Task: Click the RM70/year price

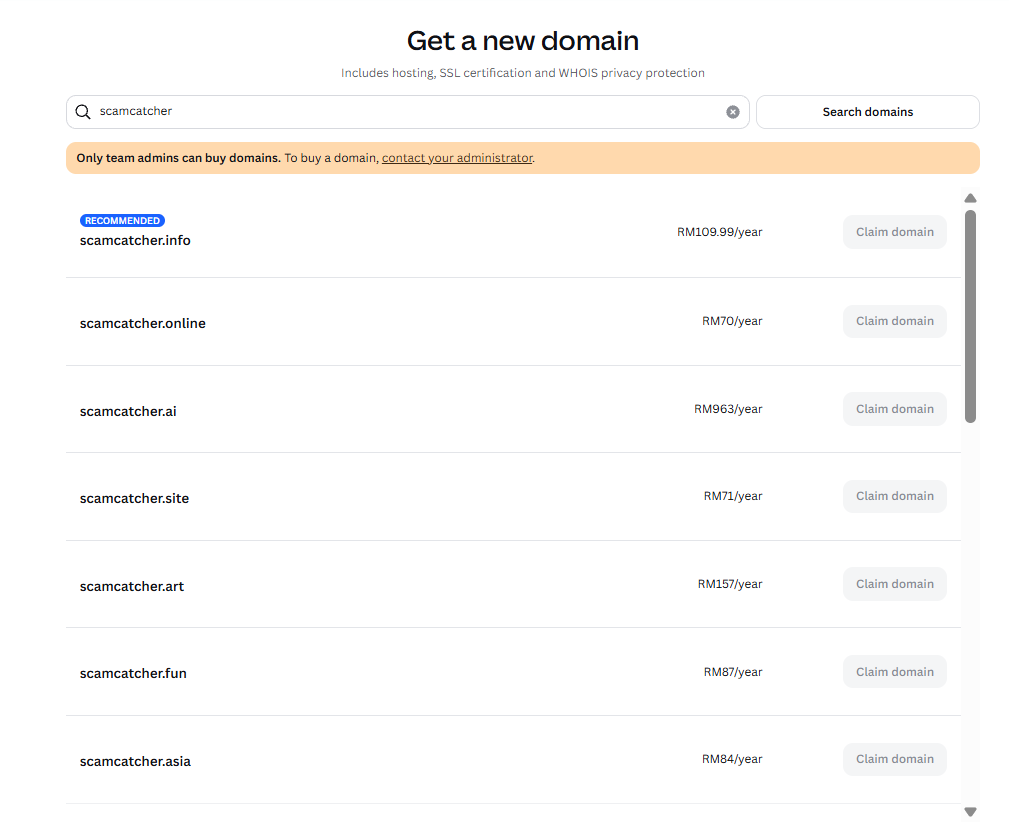Action: 732,321
